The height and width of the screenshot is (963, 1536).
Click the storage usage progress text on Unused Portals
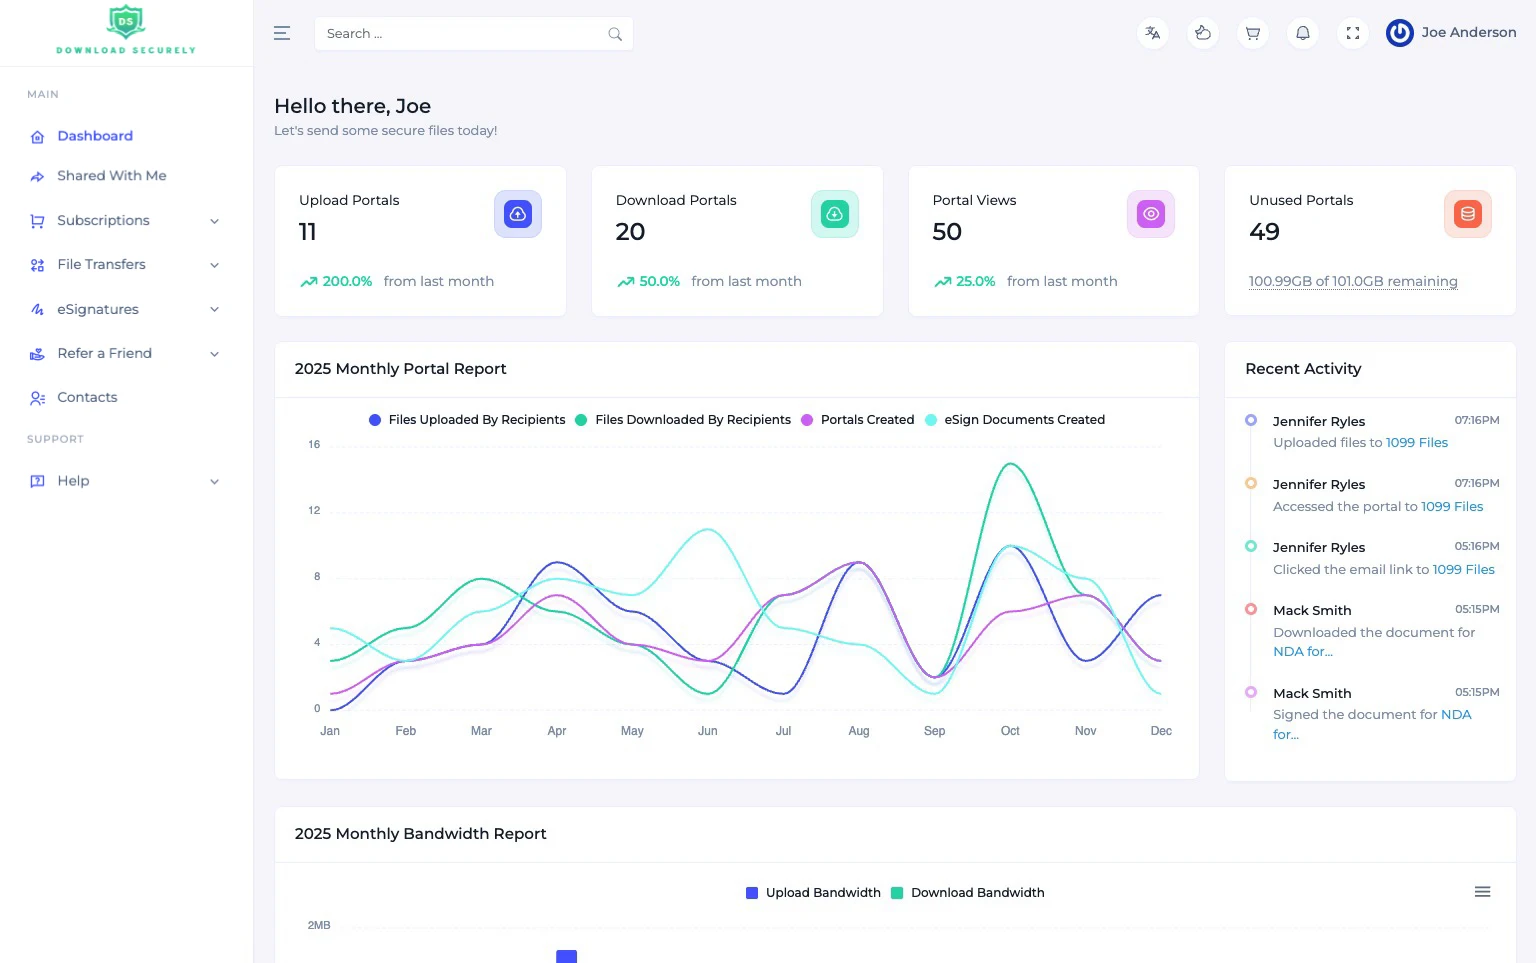point(1353,281)
